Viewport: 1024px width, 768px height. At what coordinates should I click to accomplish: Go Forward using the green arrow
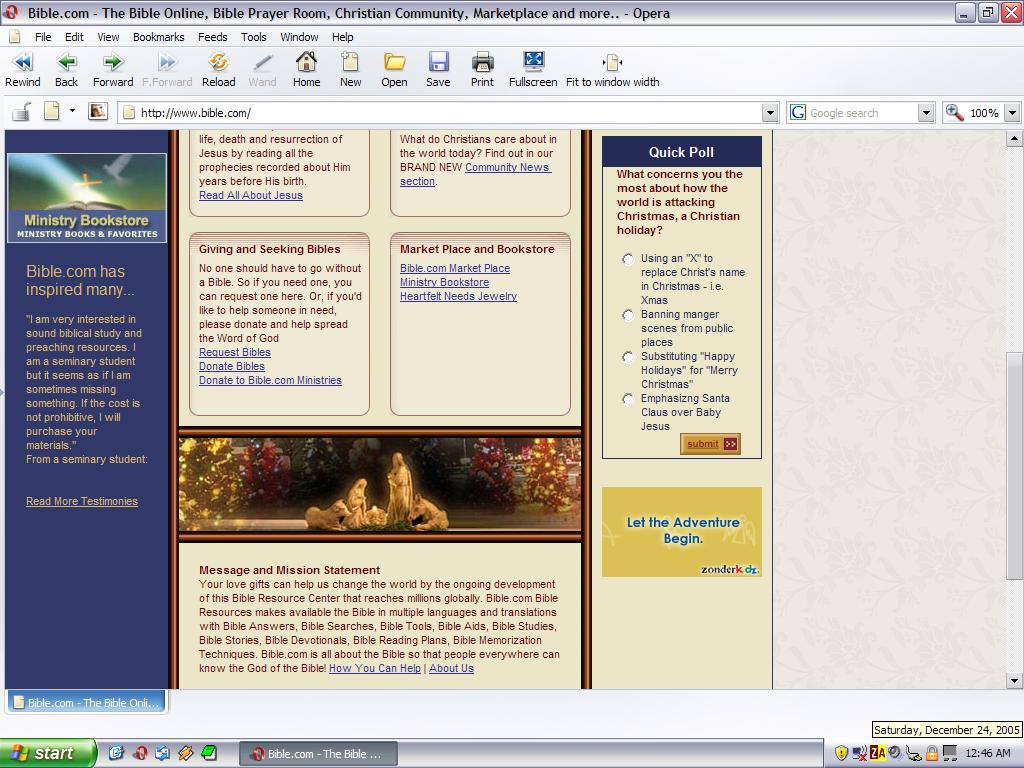pos(113,69)
